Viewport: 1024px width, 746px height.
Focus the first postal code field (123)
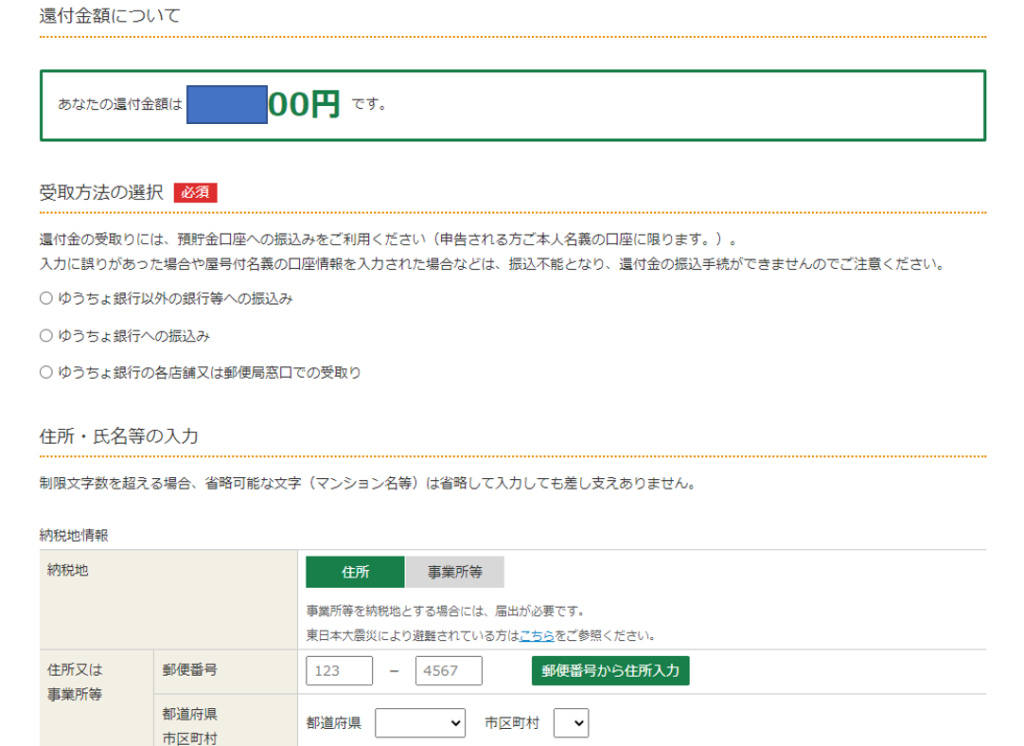339,671
